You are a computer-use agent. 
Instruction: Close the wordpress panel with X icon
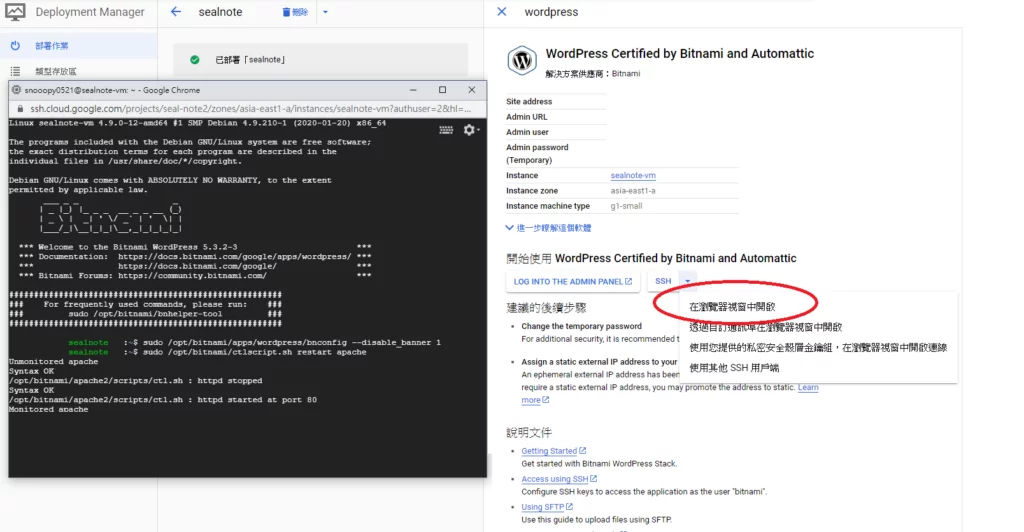click(x=502, y=12)
